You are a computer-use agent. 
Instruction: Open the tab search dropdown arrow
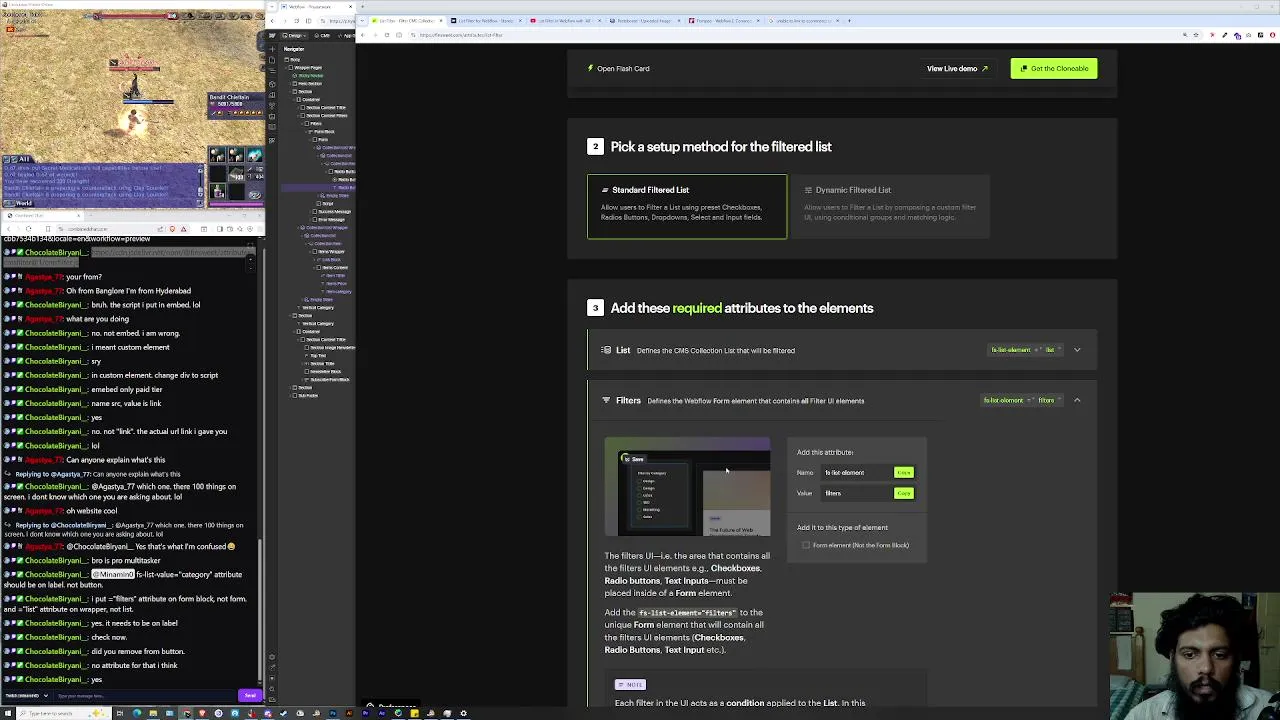point(362,21)
